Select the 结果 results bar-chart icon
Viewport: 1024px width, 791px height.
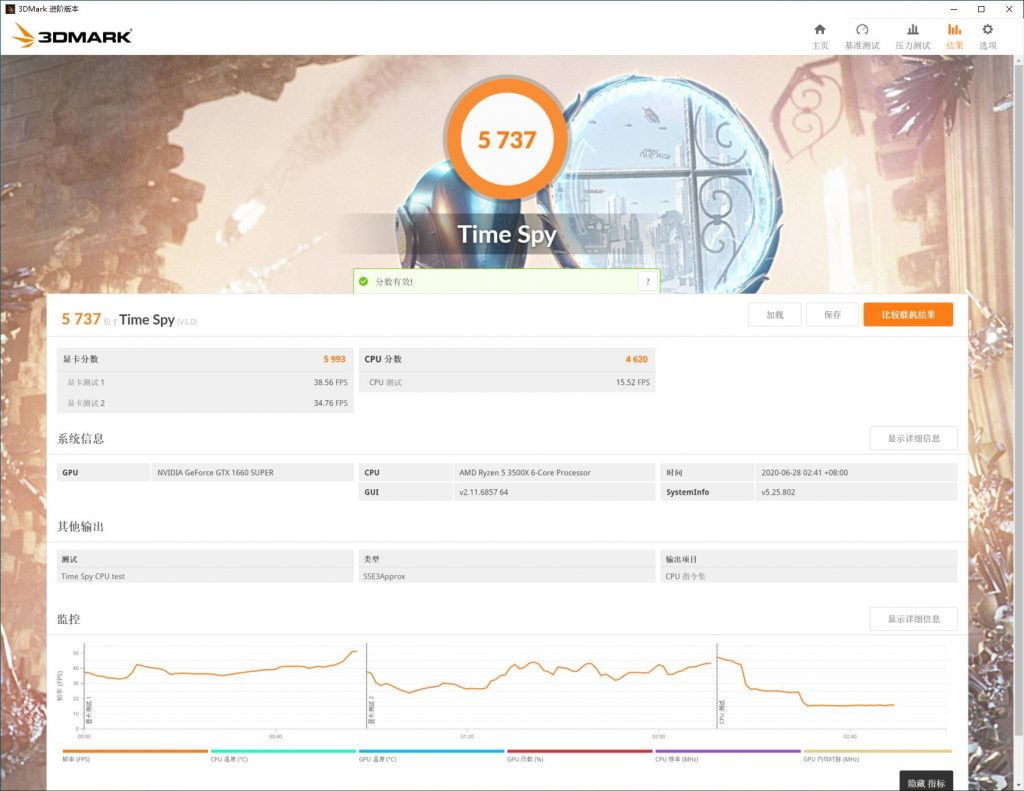(954, 29)
